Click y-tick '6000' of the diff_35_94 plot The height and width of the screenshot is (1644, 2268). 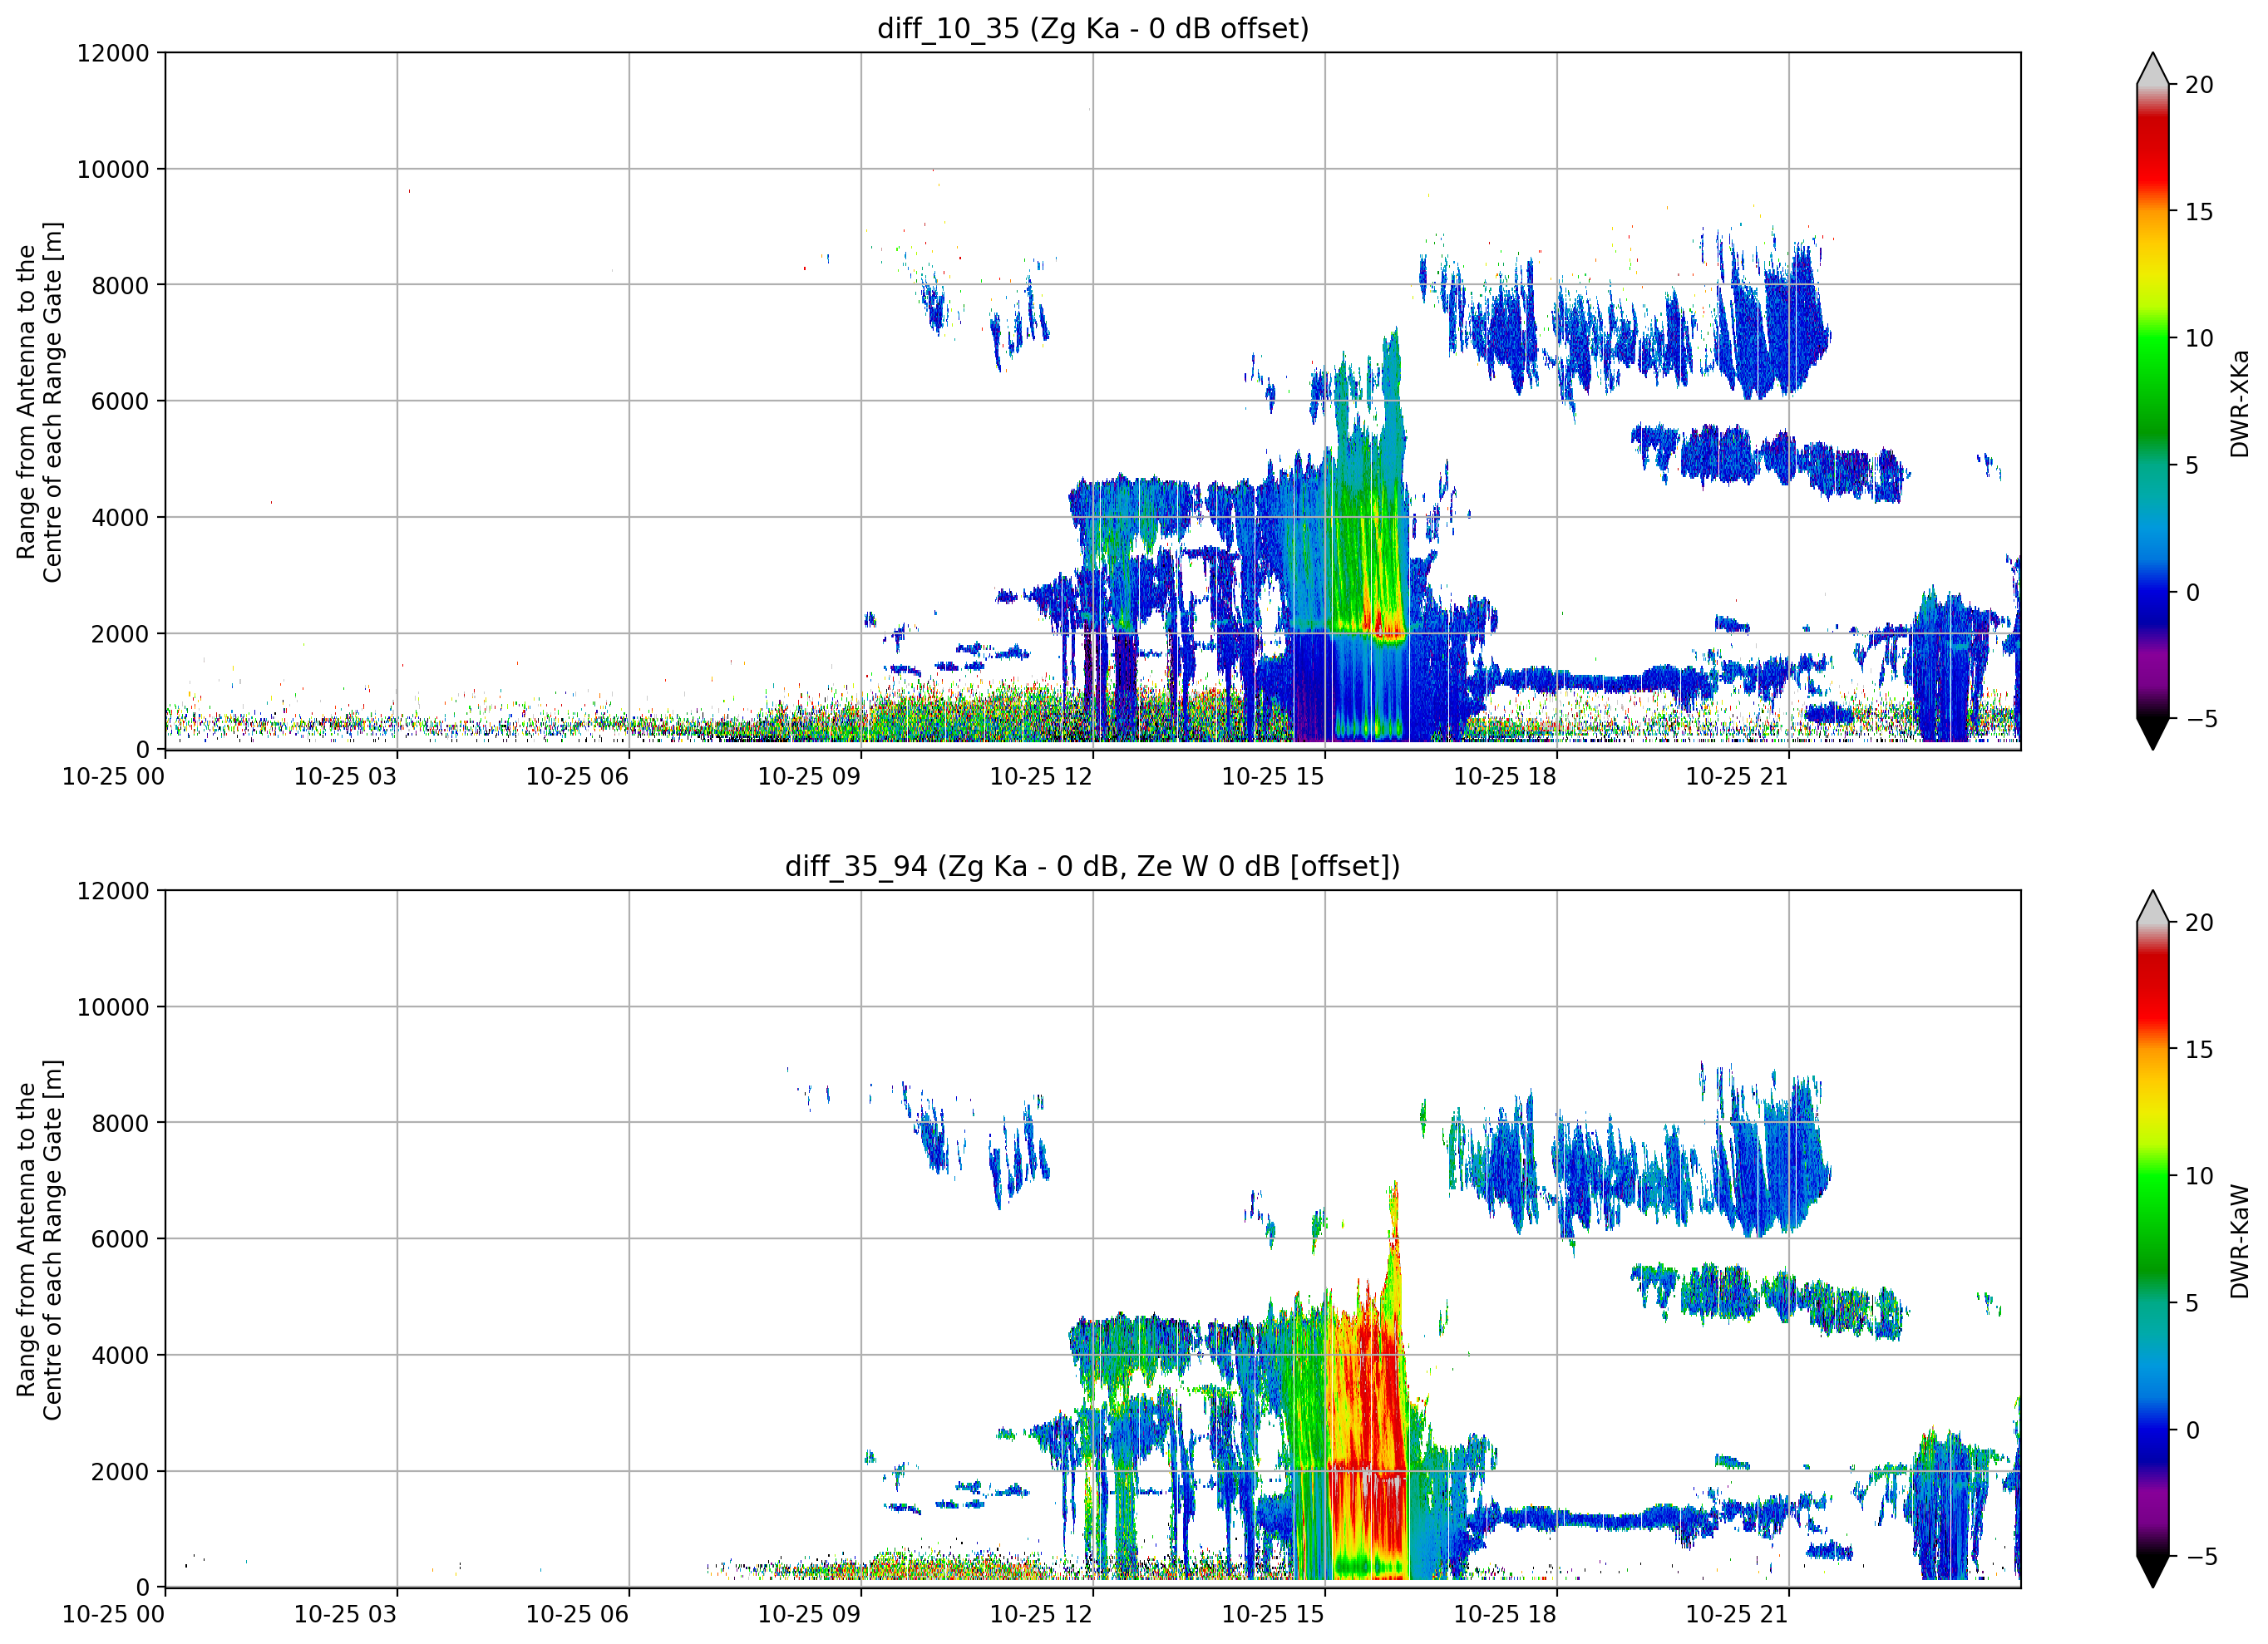120,1239
